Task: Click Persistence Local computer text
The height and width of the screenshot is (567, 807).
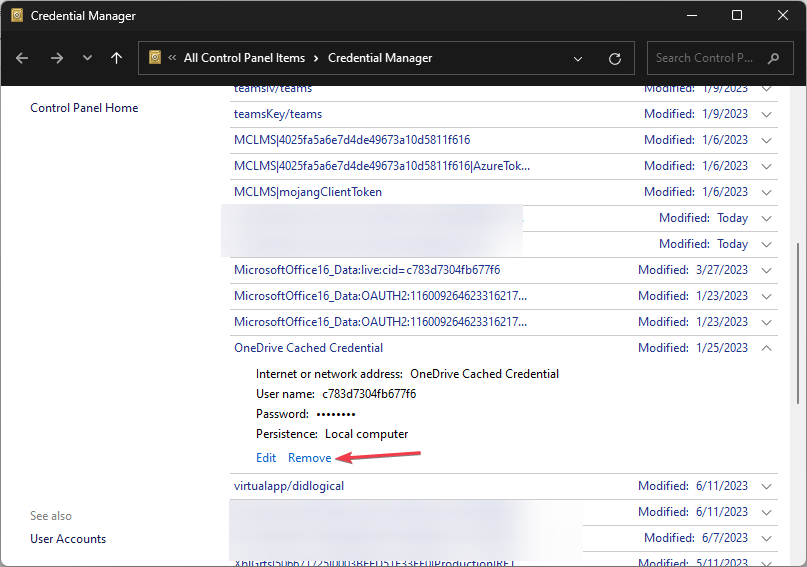Action: (x=332, y=434)
